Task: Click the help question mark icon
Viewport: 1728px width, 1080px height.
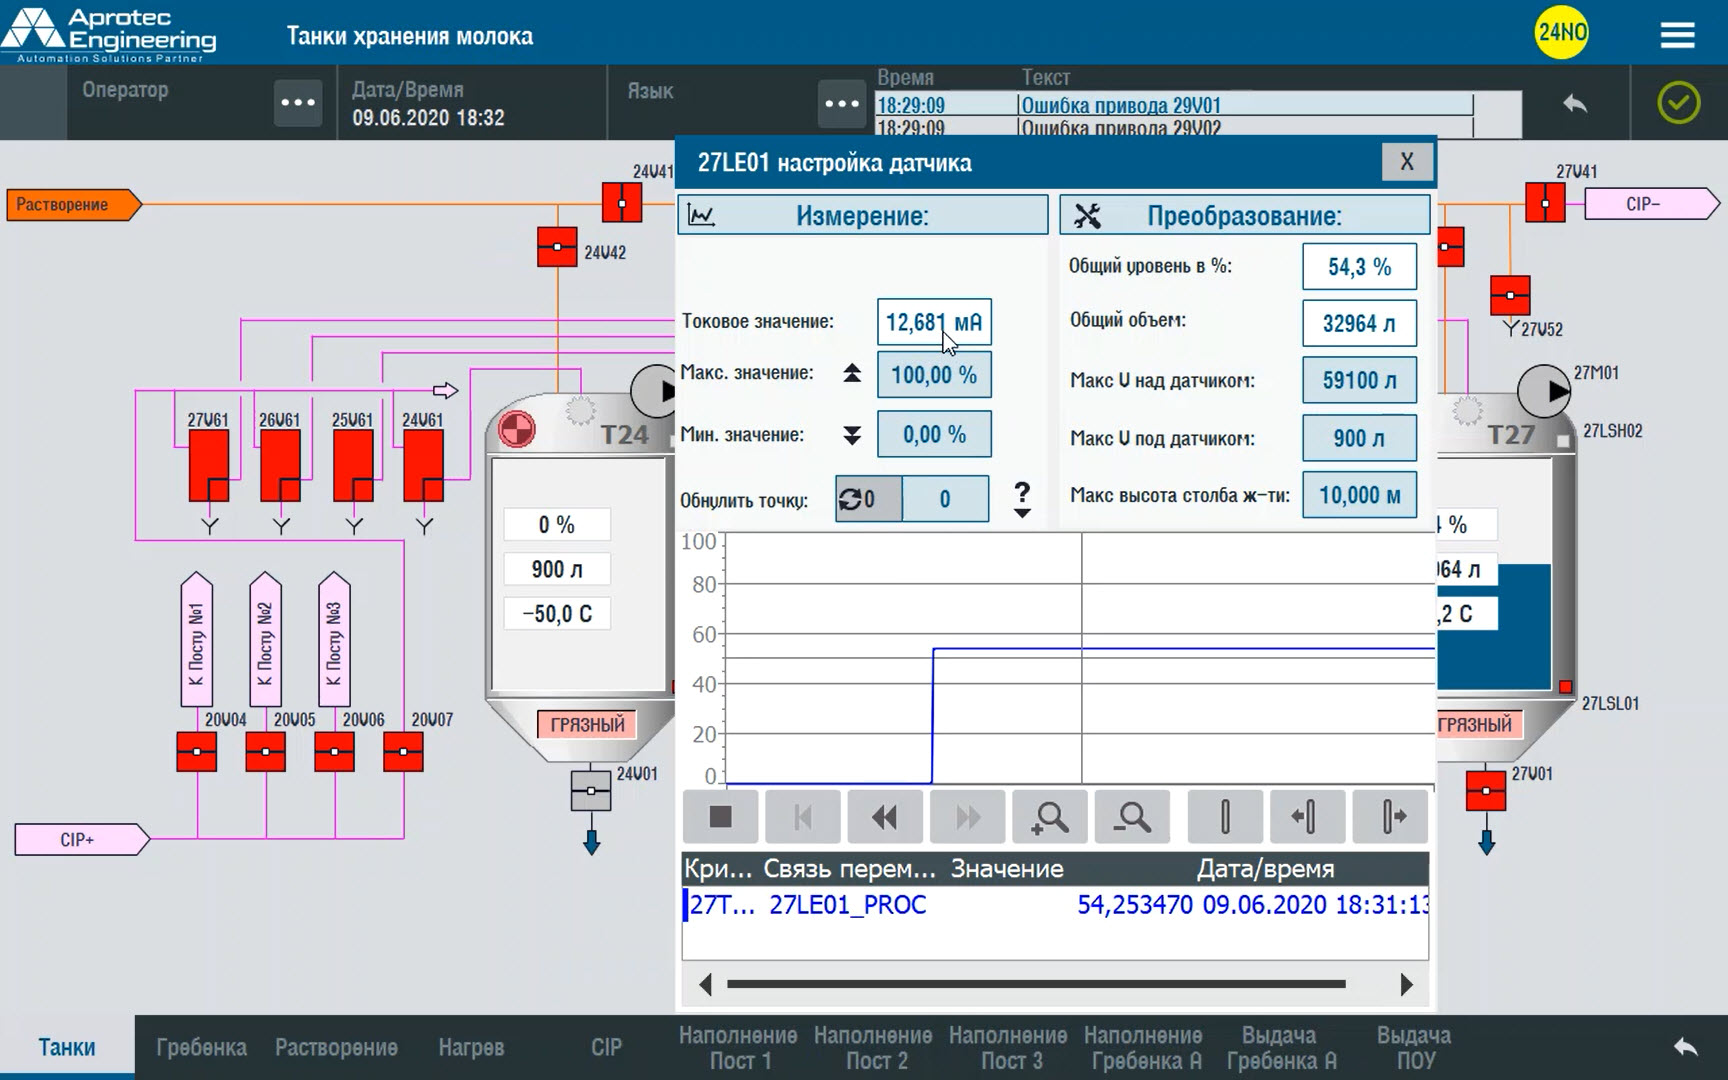Action: tap(1021, 493)
